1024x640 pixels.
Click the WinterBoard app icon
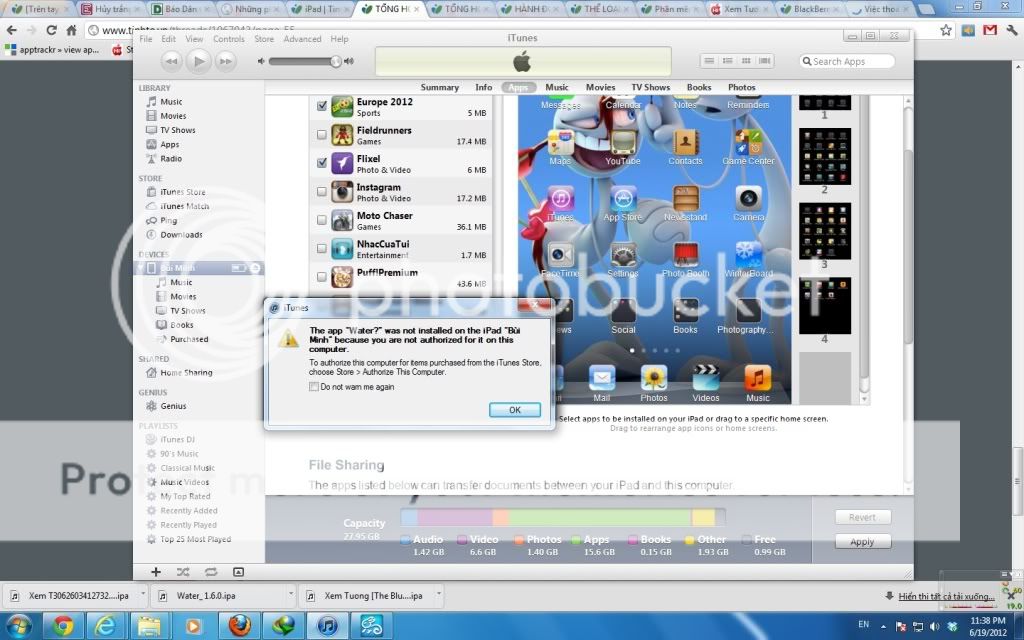click(748, 255)
